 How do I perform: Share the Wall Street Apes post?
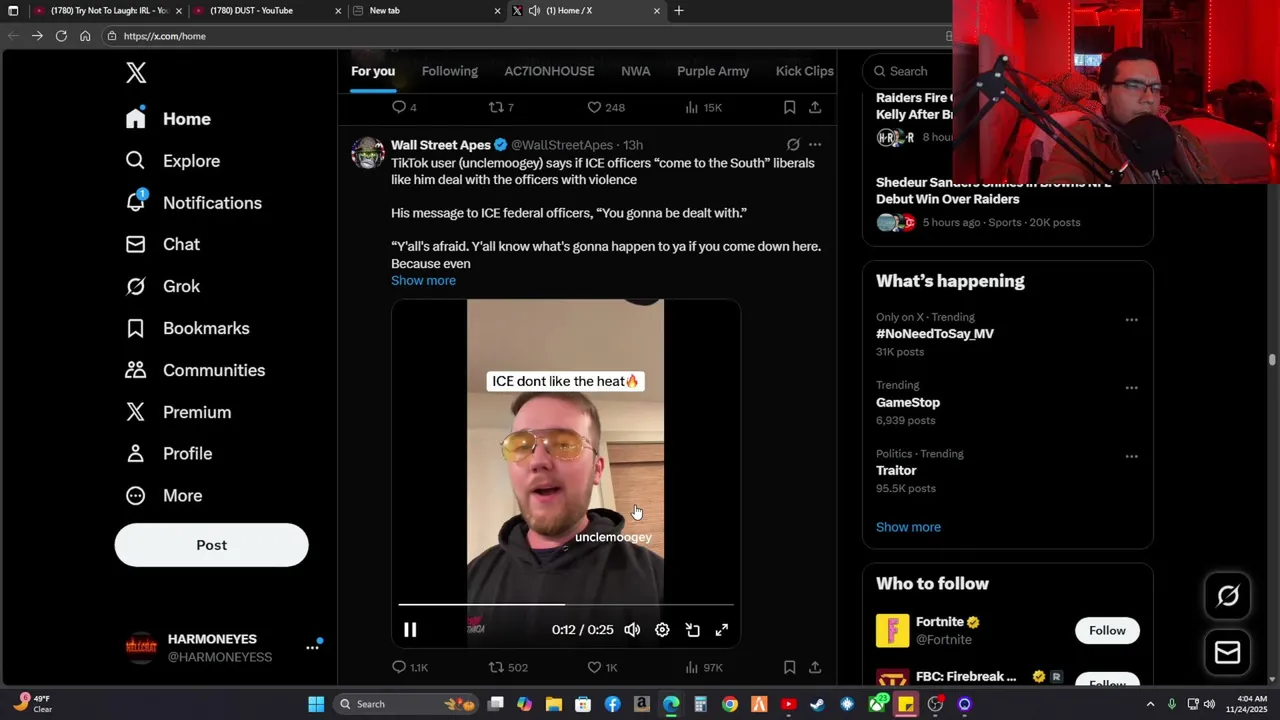815,667
